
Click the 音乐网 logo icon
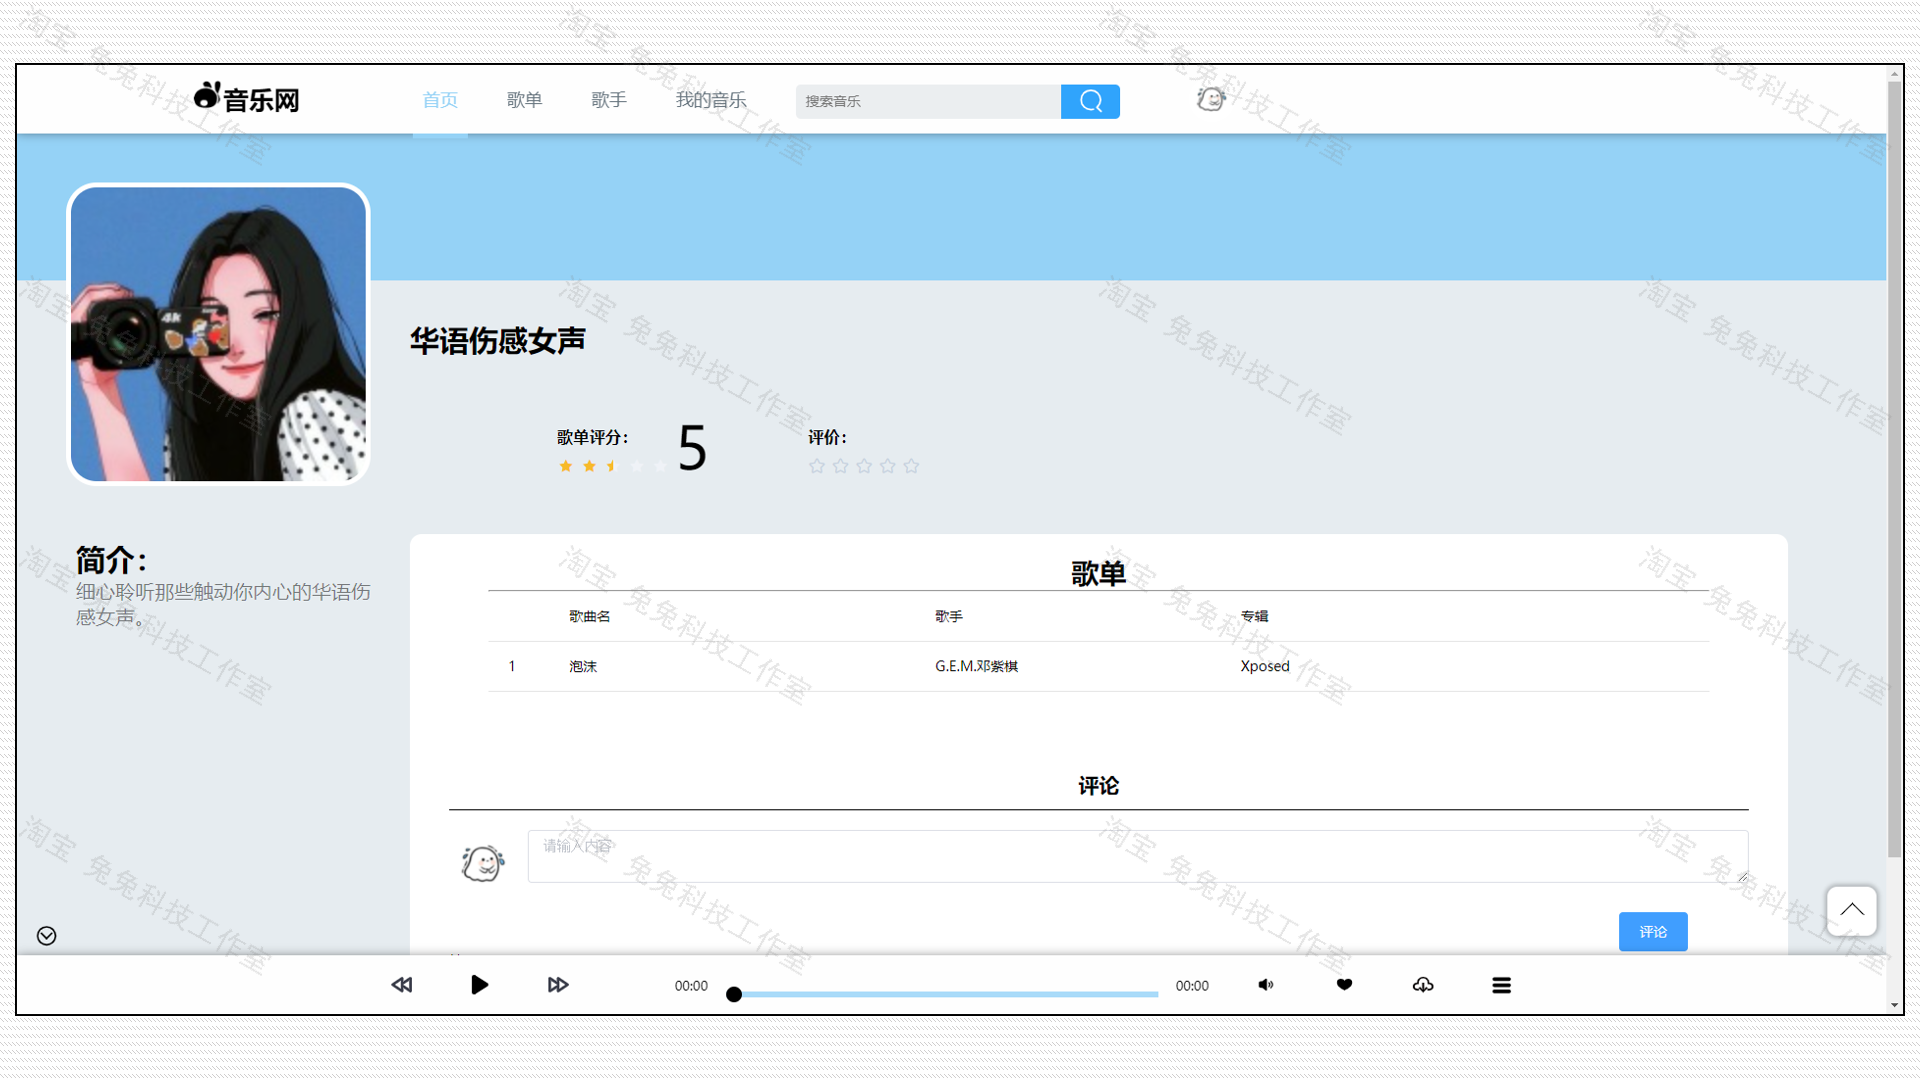point(206,95)
